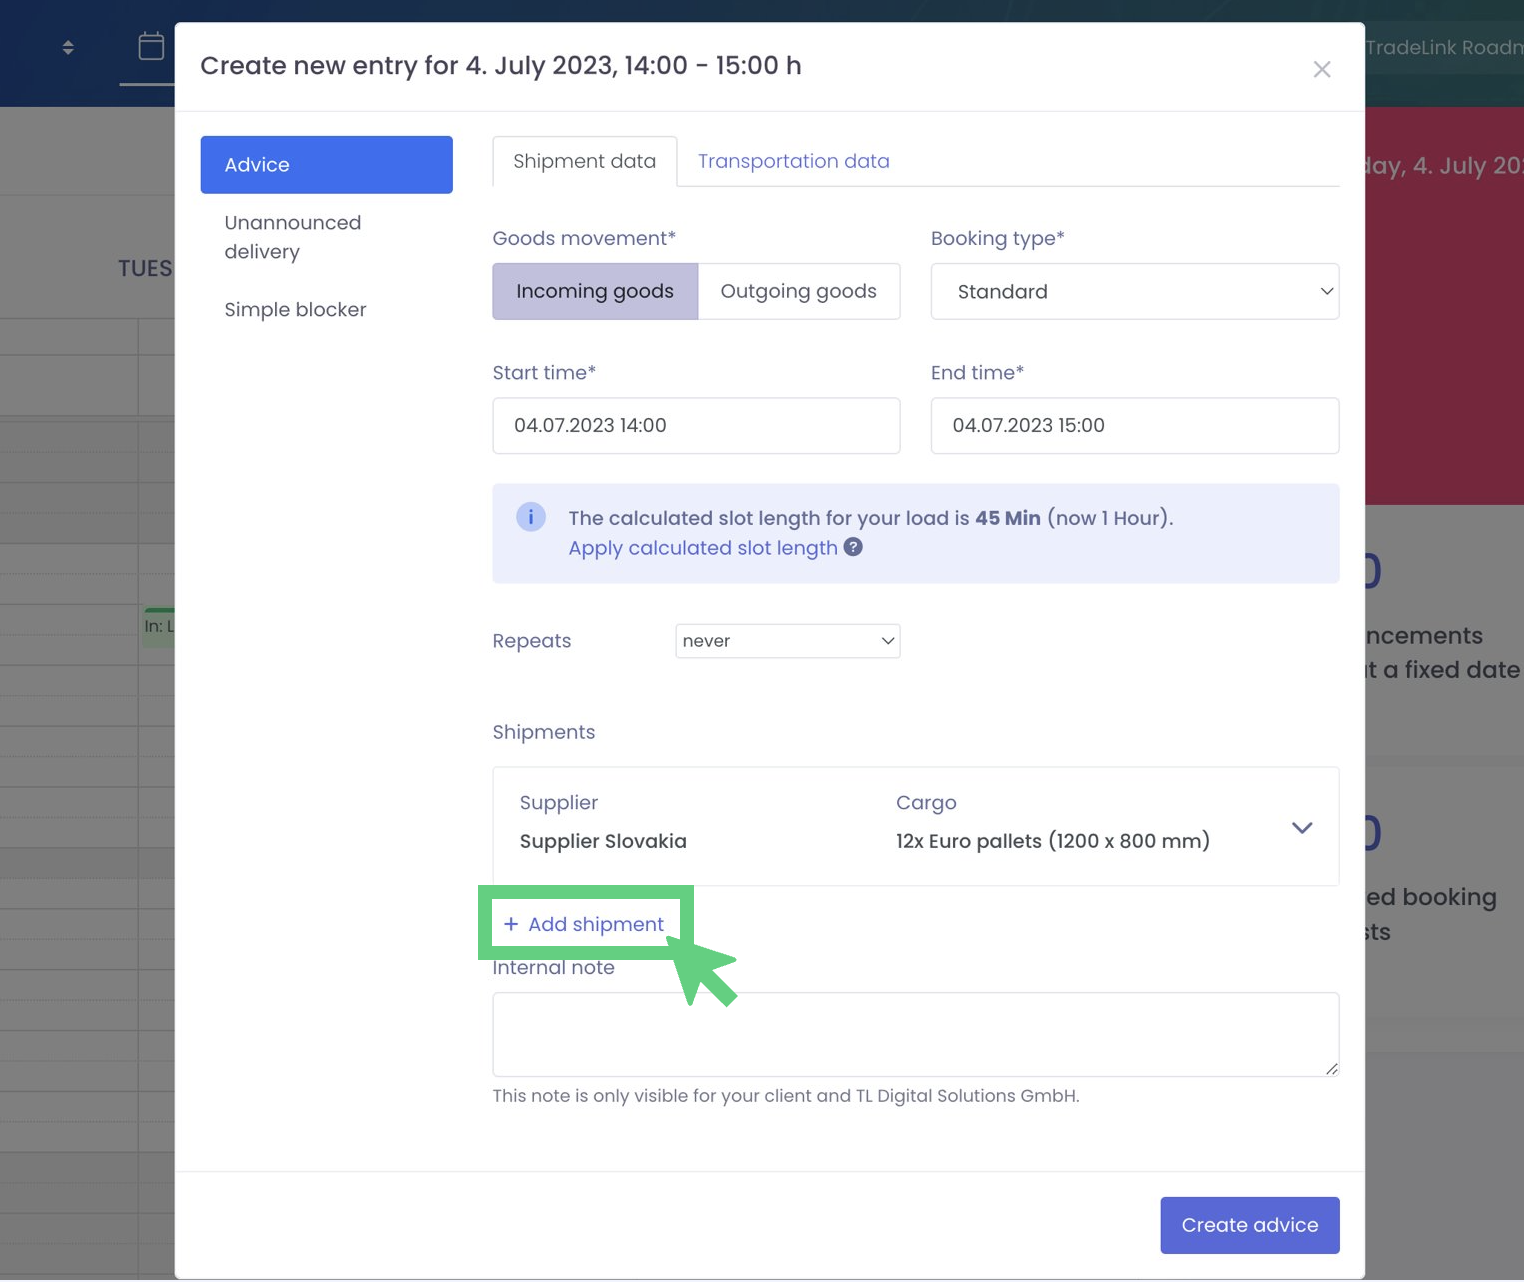Screen dimensions: 1524x1282
Task: Switch to the Shipment data tab
Action: coord(584,161)
